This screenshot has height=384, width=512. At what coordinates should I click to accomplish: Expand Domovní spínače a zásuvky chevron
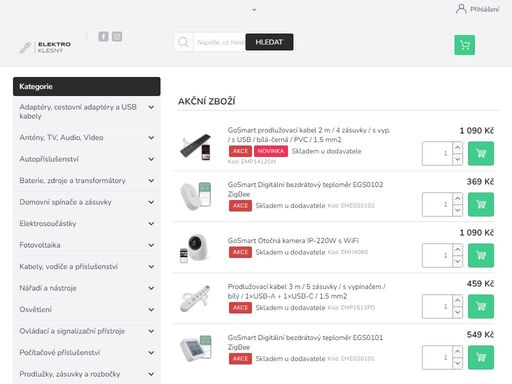(x=151, y=202)
